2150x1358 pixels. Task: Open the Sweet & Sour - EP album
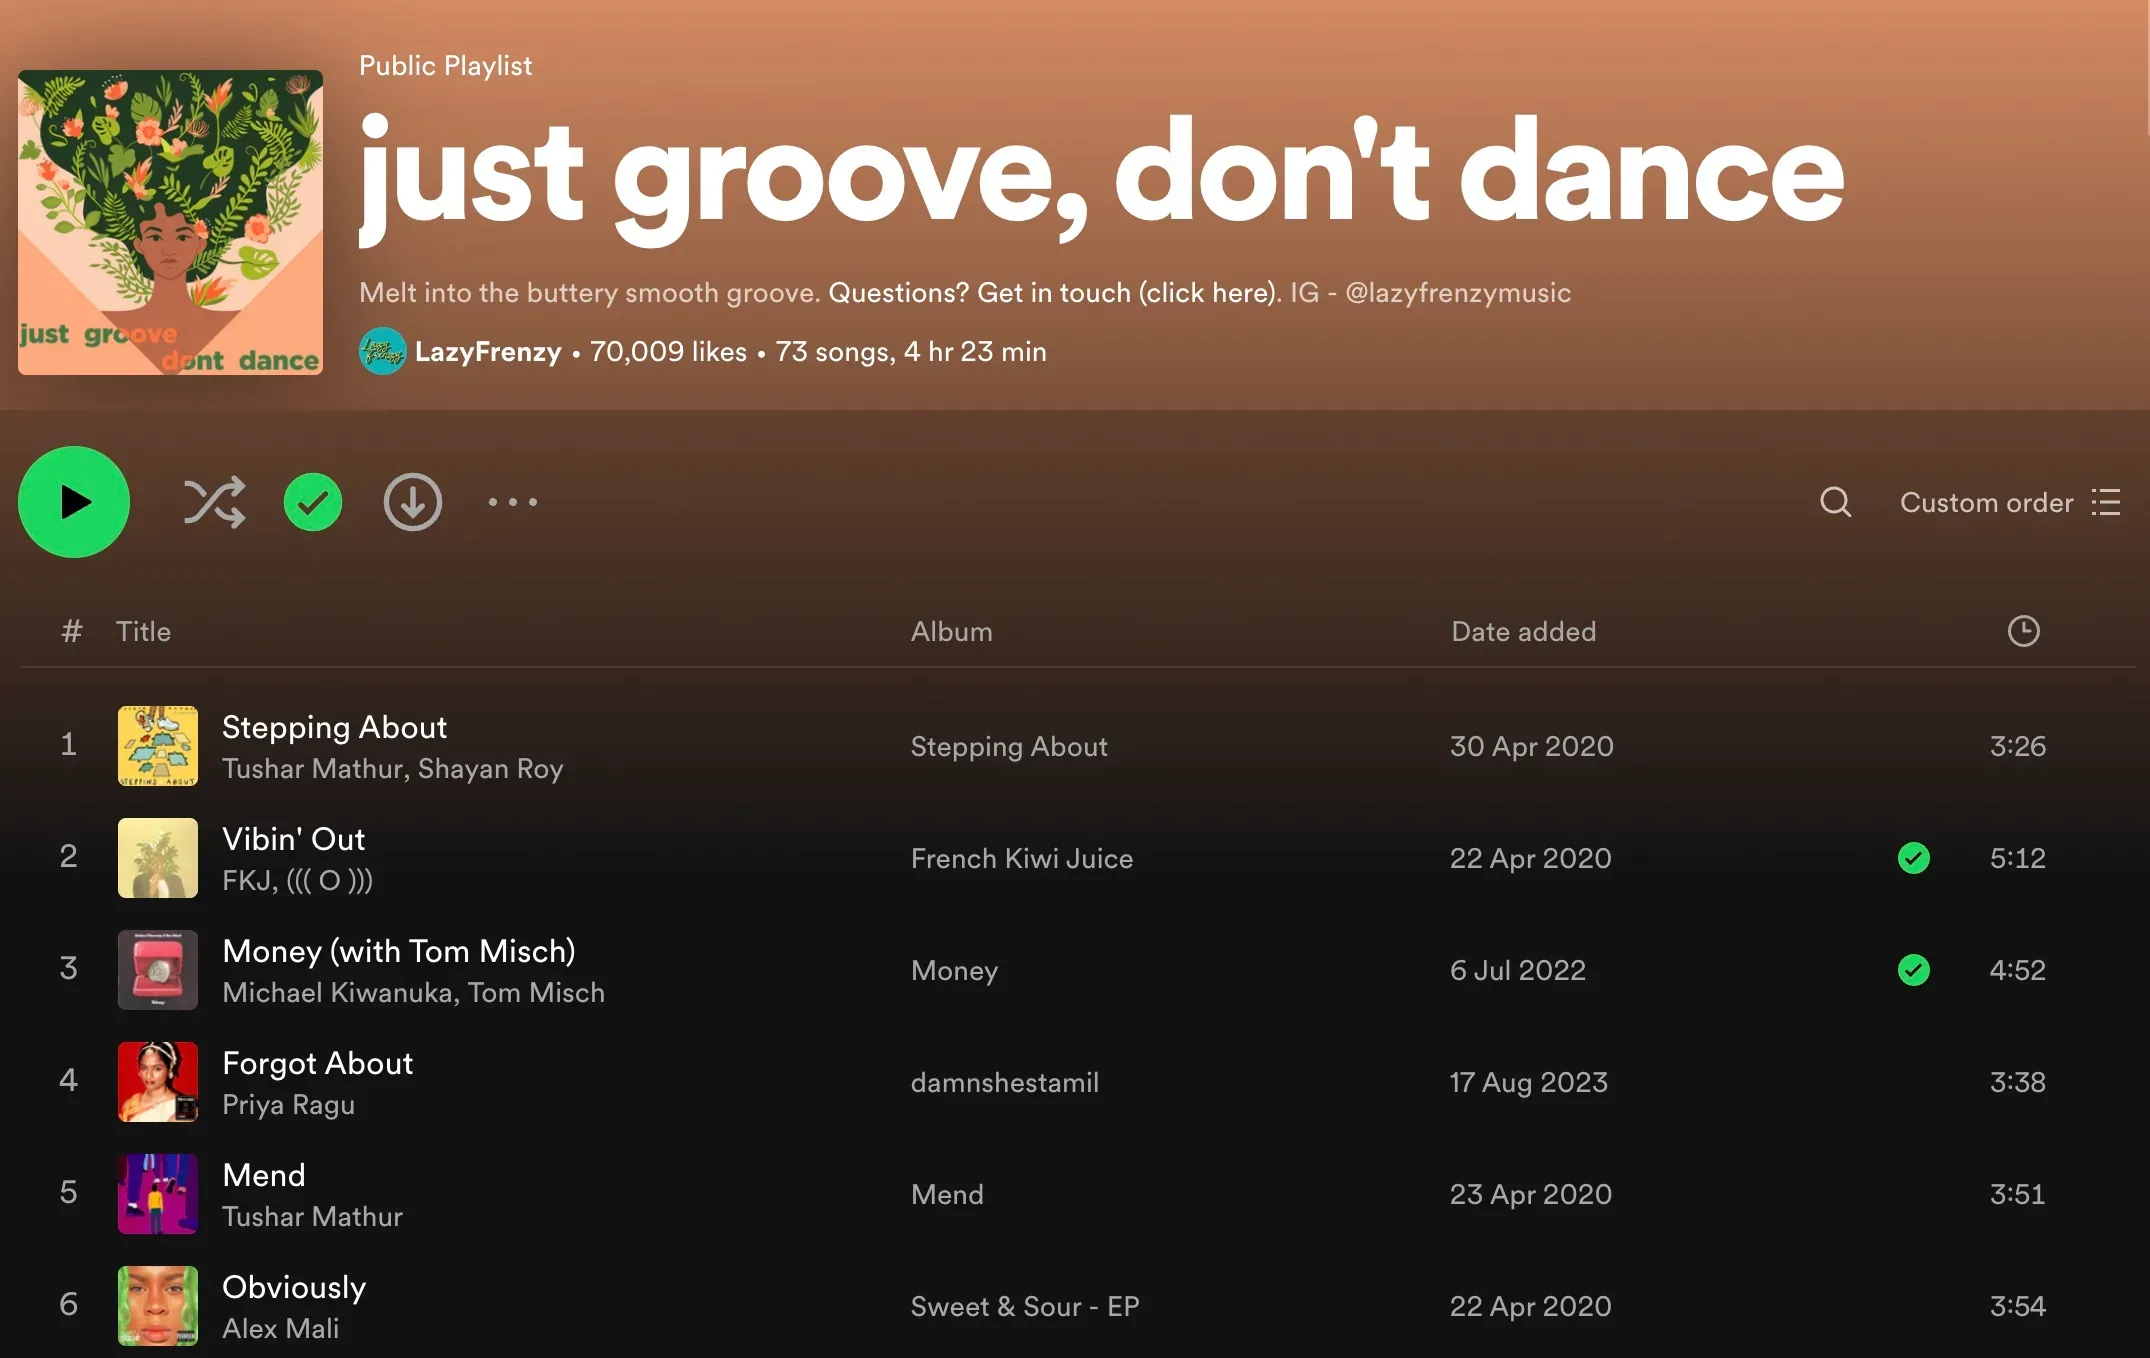[x=1025, y=1306]
